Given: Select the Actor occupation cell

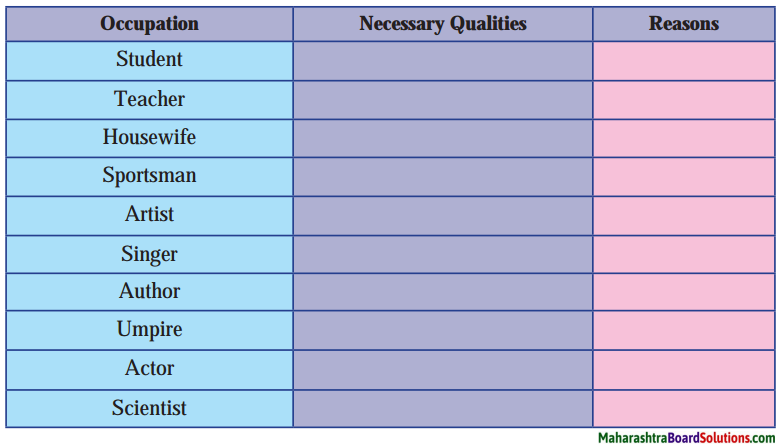Looking at the screenshot, I should pos(149,370).
